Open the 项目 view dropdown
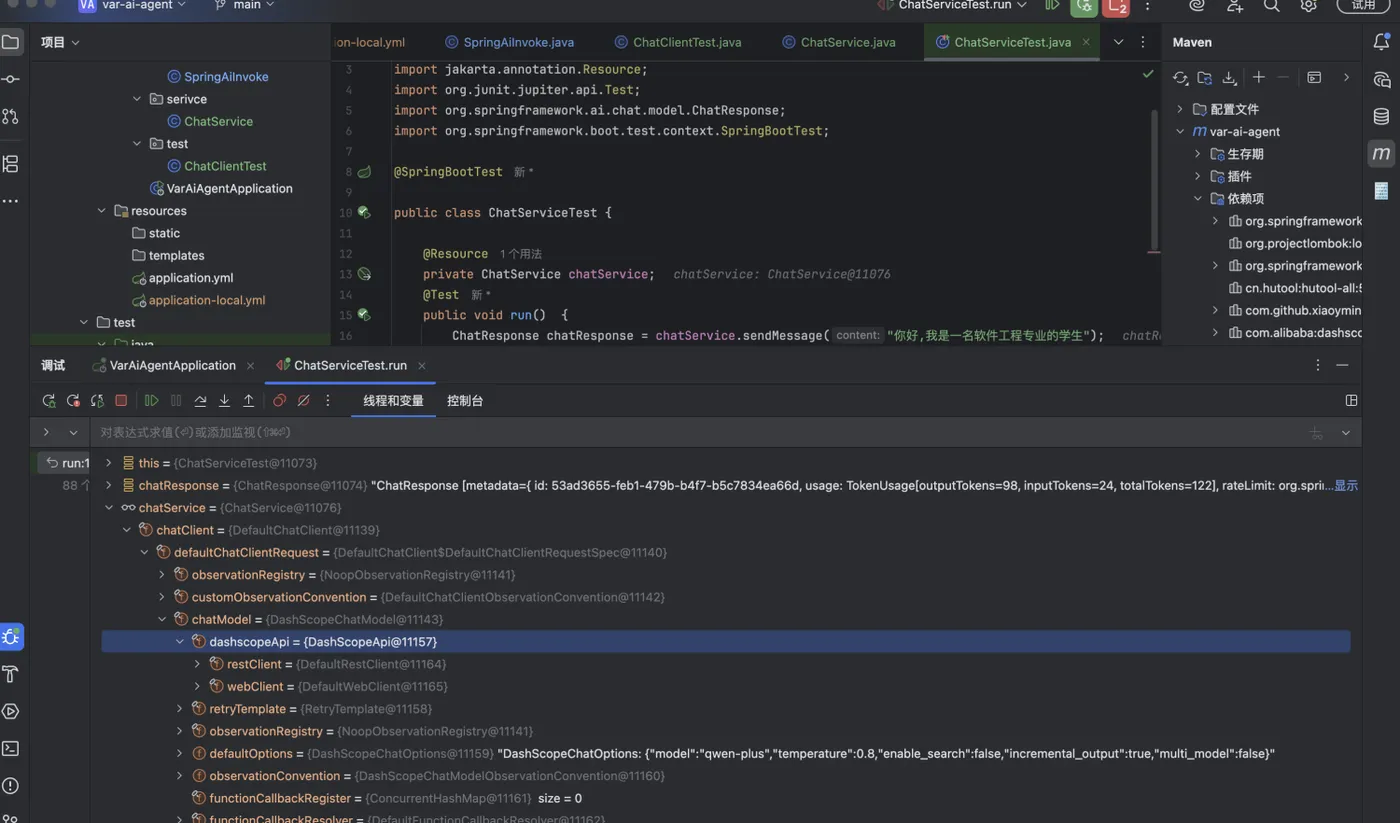 tap(60, 42)
